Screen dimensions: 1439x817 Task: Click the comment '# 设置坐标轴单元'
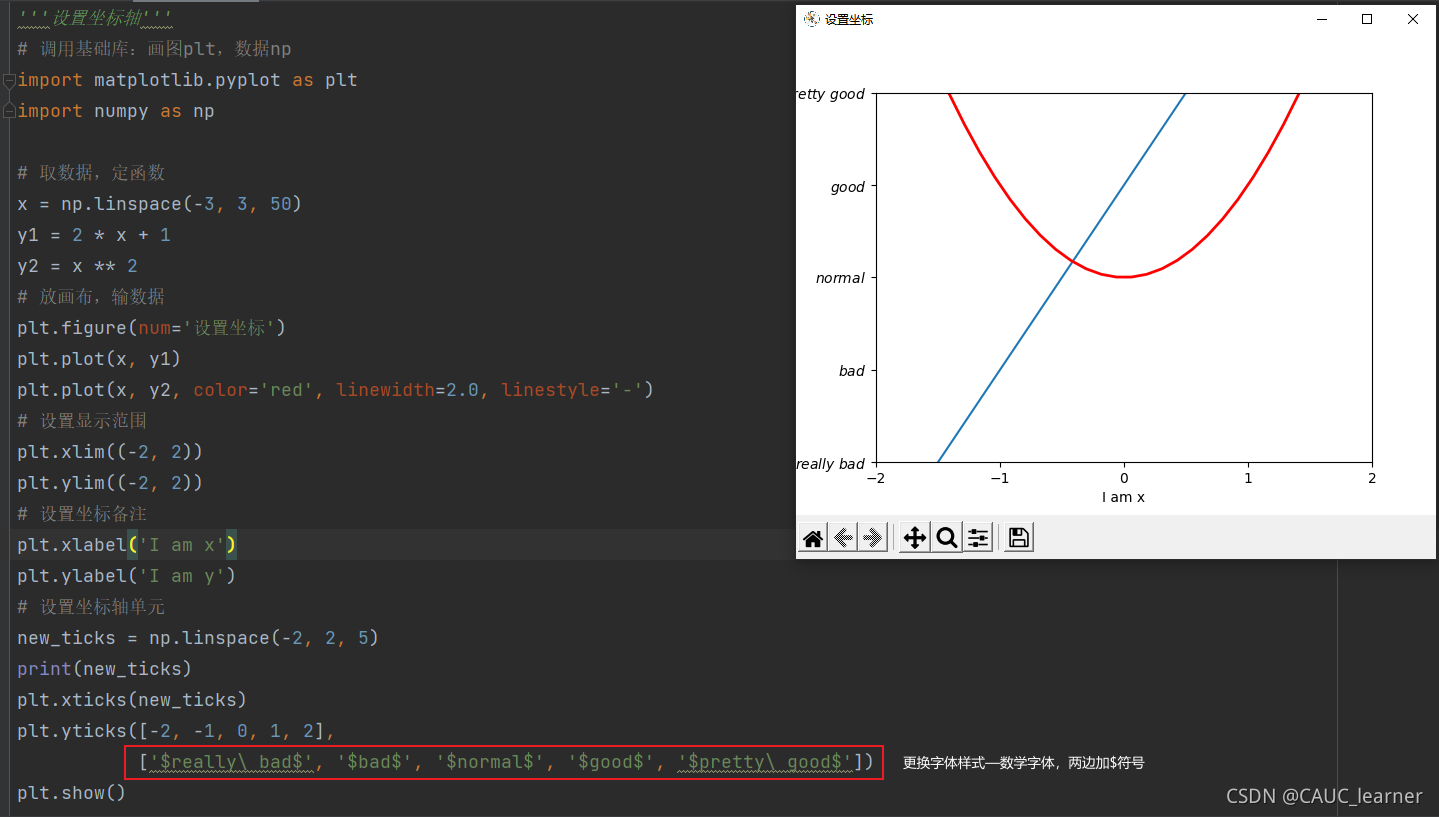pyautogui.click(x=91, y=607)
